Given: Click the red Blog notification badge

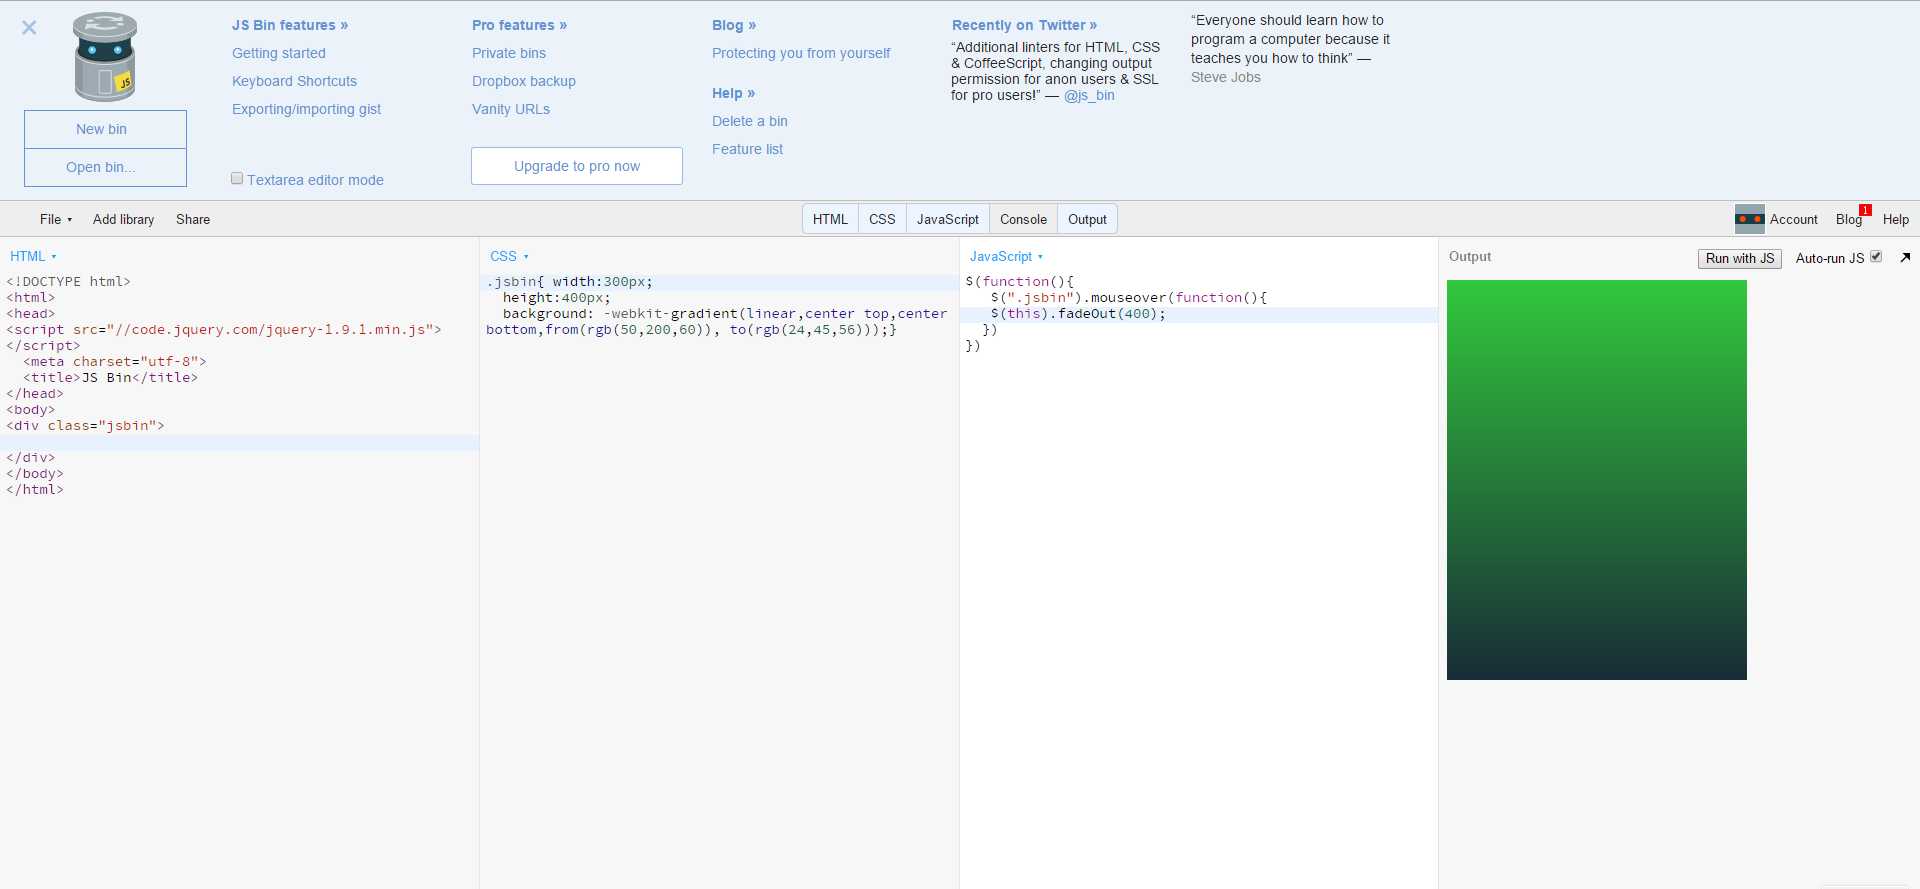Looking at the screenshot, I should [1865, 210].
